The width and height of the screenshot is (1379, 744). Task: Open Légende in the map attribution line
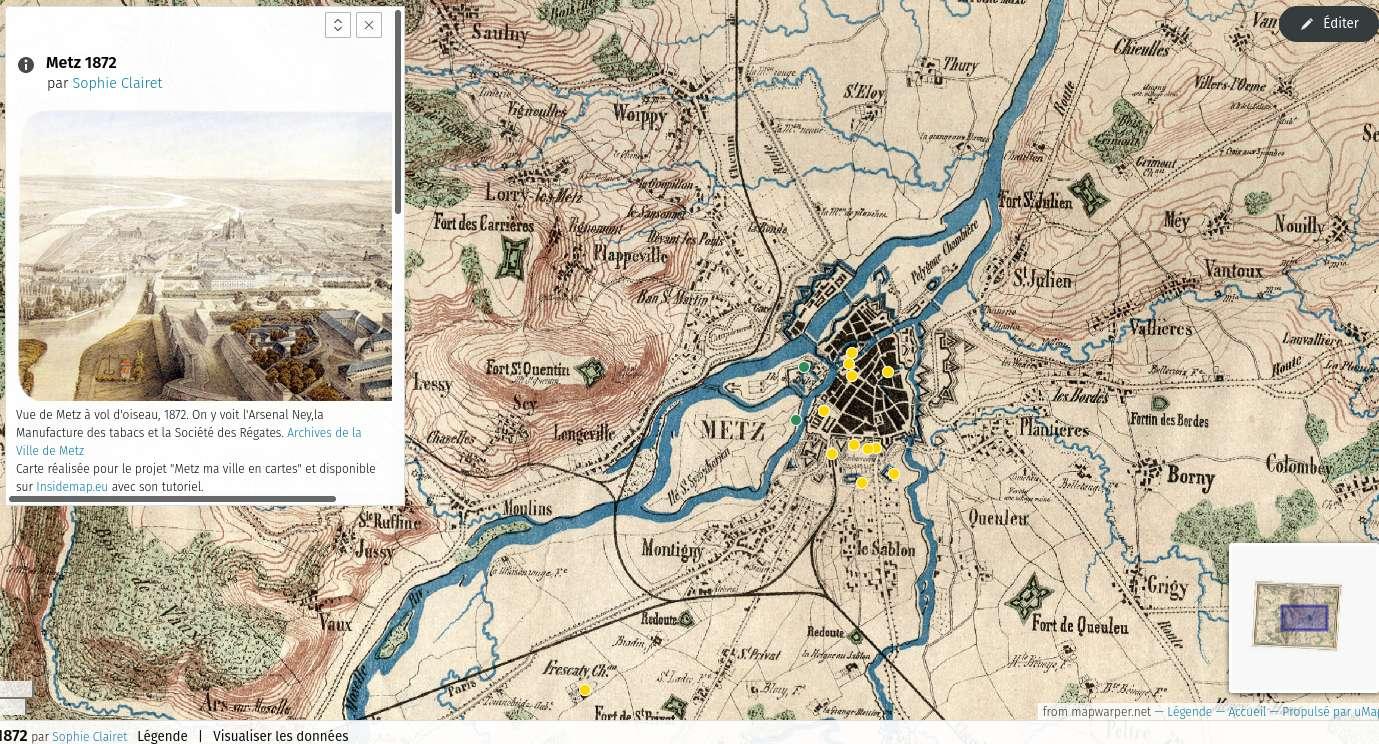[x=1189, y=712]
